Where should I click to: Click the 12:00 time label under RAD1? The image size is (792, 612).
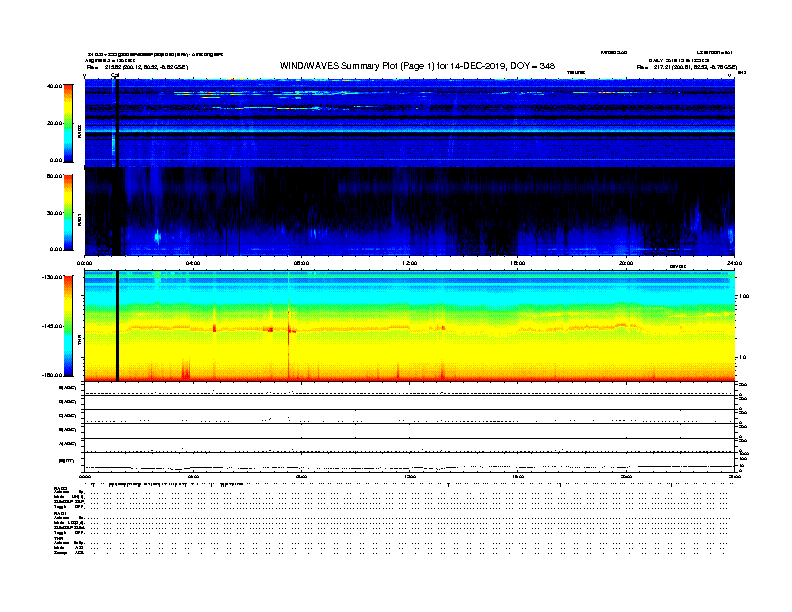pos(410,263)
